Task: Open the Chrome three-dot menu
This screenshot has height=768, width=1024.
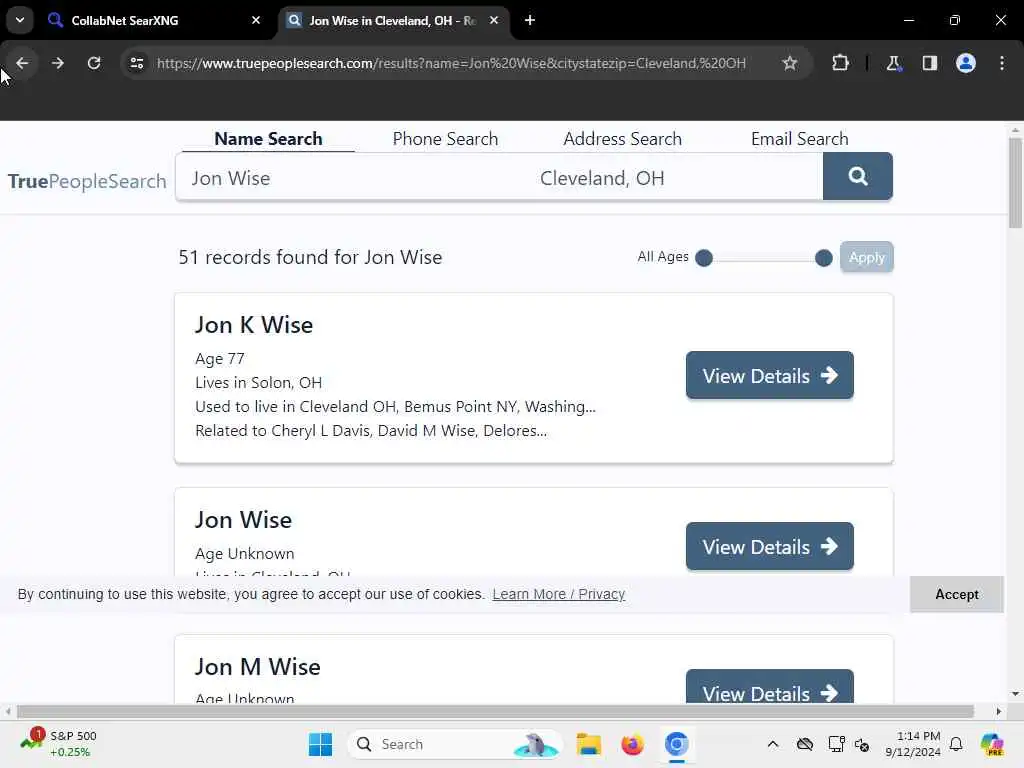Action: point(1002,63)
